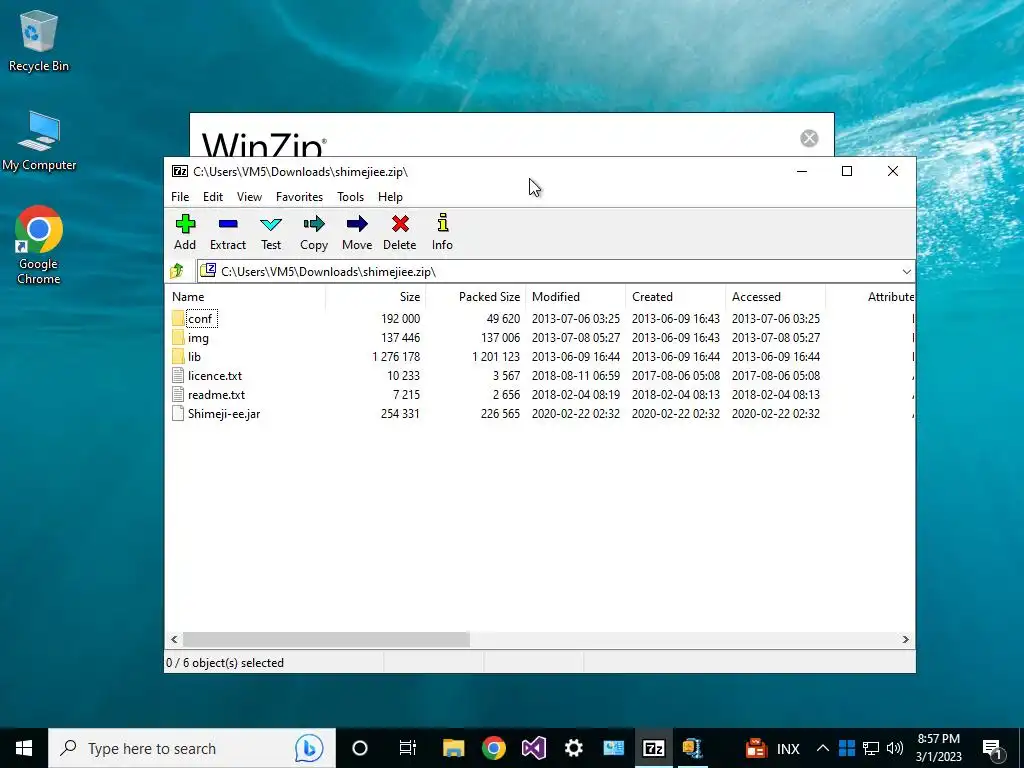
Task: Click the Add toolbar icon
Action: (185, 224)
